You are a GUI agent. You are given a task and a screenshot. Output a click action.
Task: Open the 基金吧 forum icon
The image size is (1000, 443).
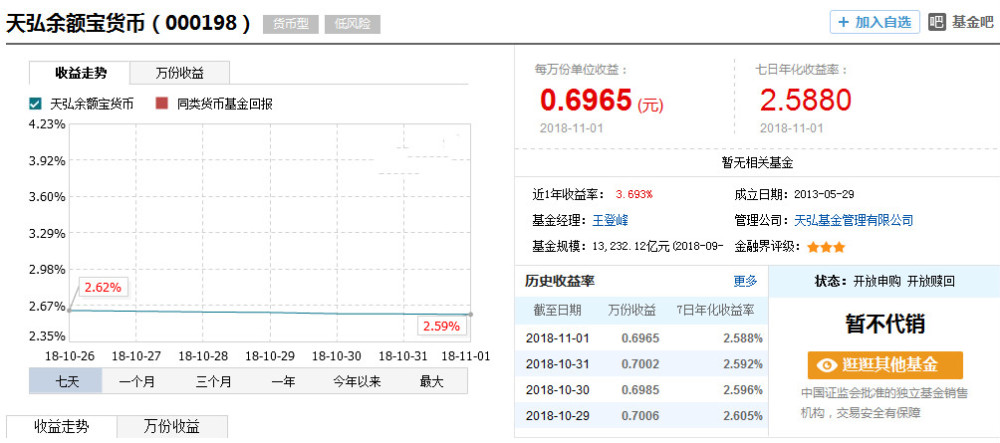tap(936, 22)
